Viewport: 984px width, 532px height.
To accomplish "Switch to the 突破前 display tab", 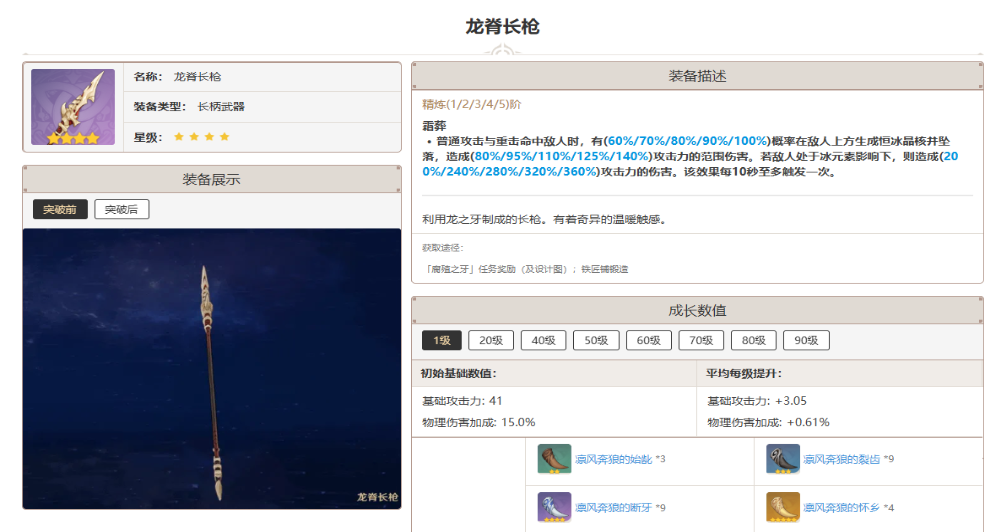I will (x=59, y=209).
